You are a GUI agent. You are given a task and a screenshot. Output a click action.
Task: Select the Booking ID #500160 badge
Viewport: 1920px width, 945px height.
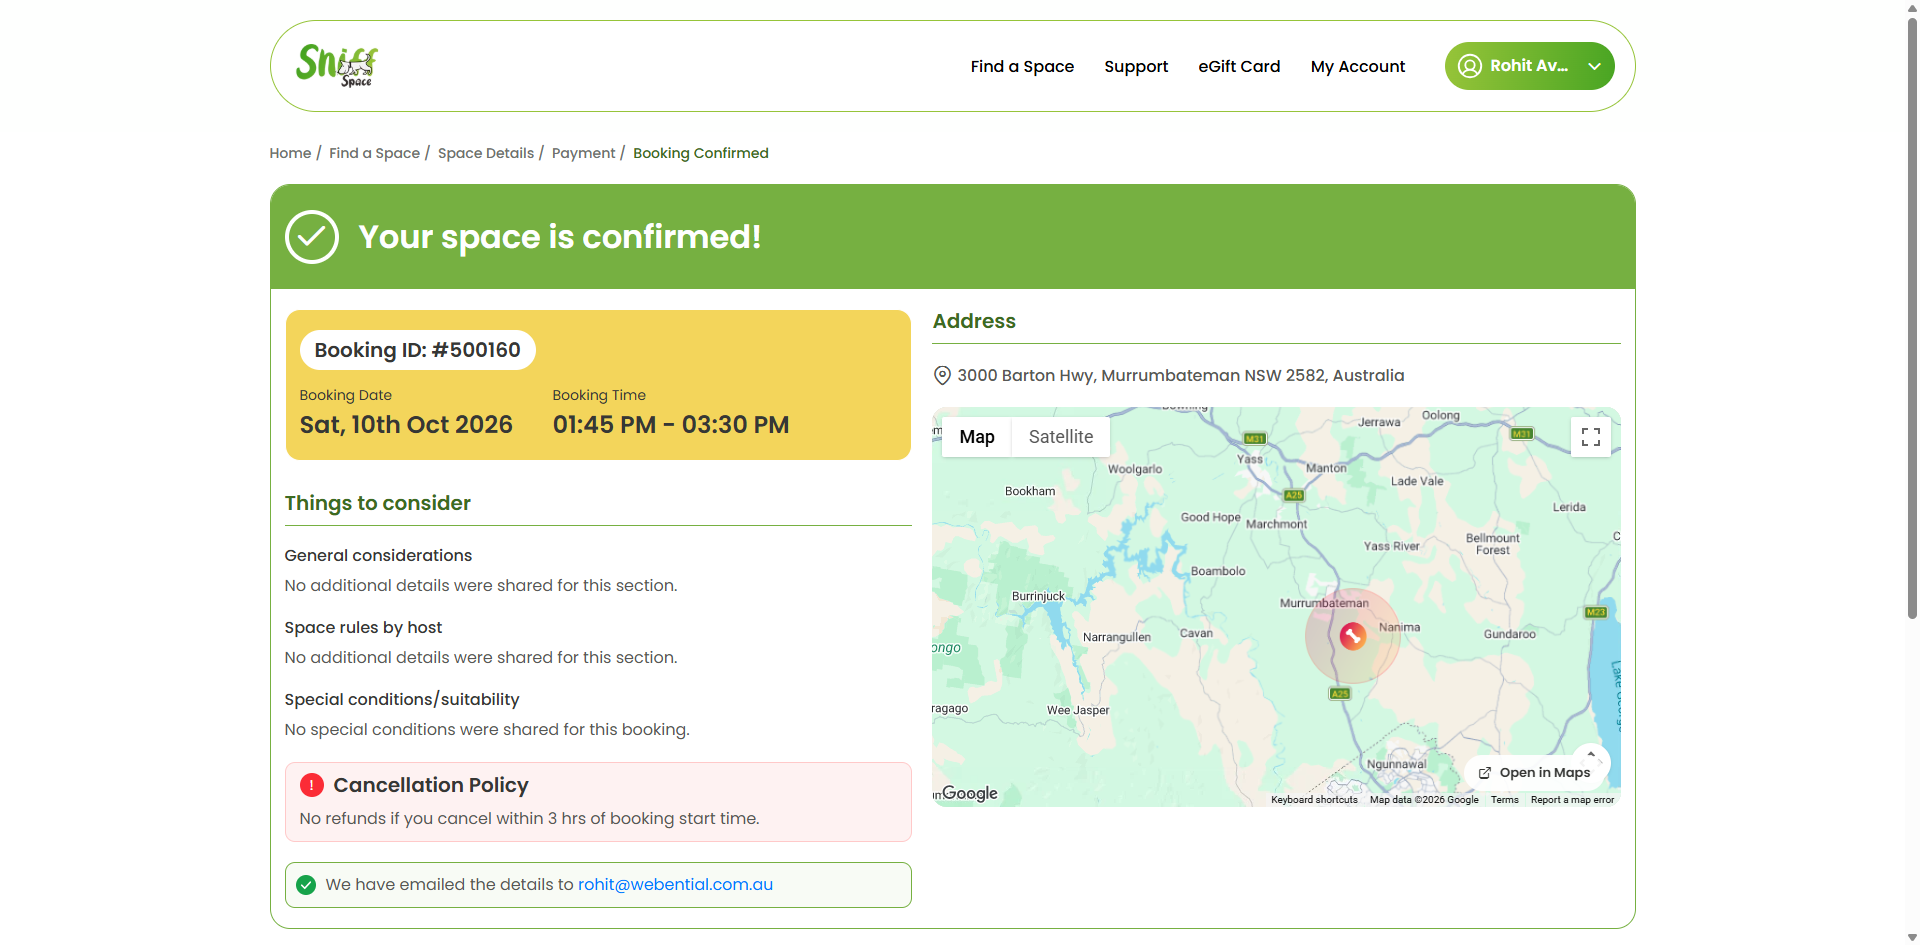(417, 350)
